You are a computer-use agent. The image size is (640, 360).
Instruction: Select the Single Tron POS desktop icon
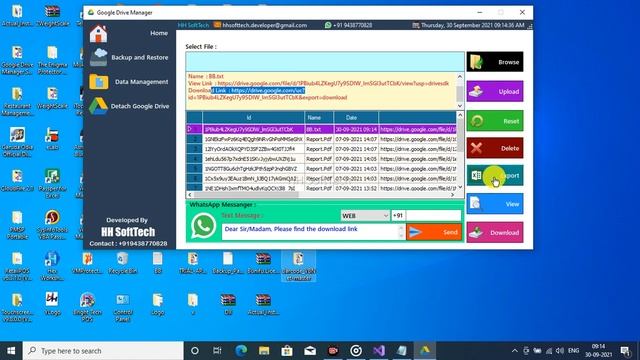[87, 307]
